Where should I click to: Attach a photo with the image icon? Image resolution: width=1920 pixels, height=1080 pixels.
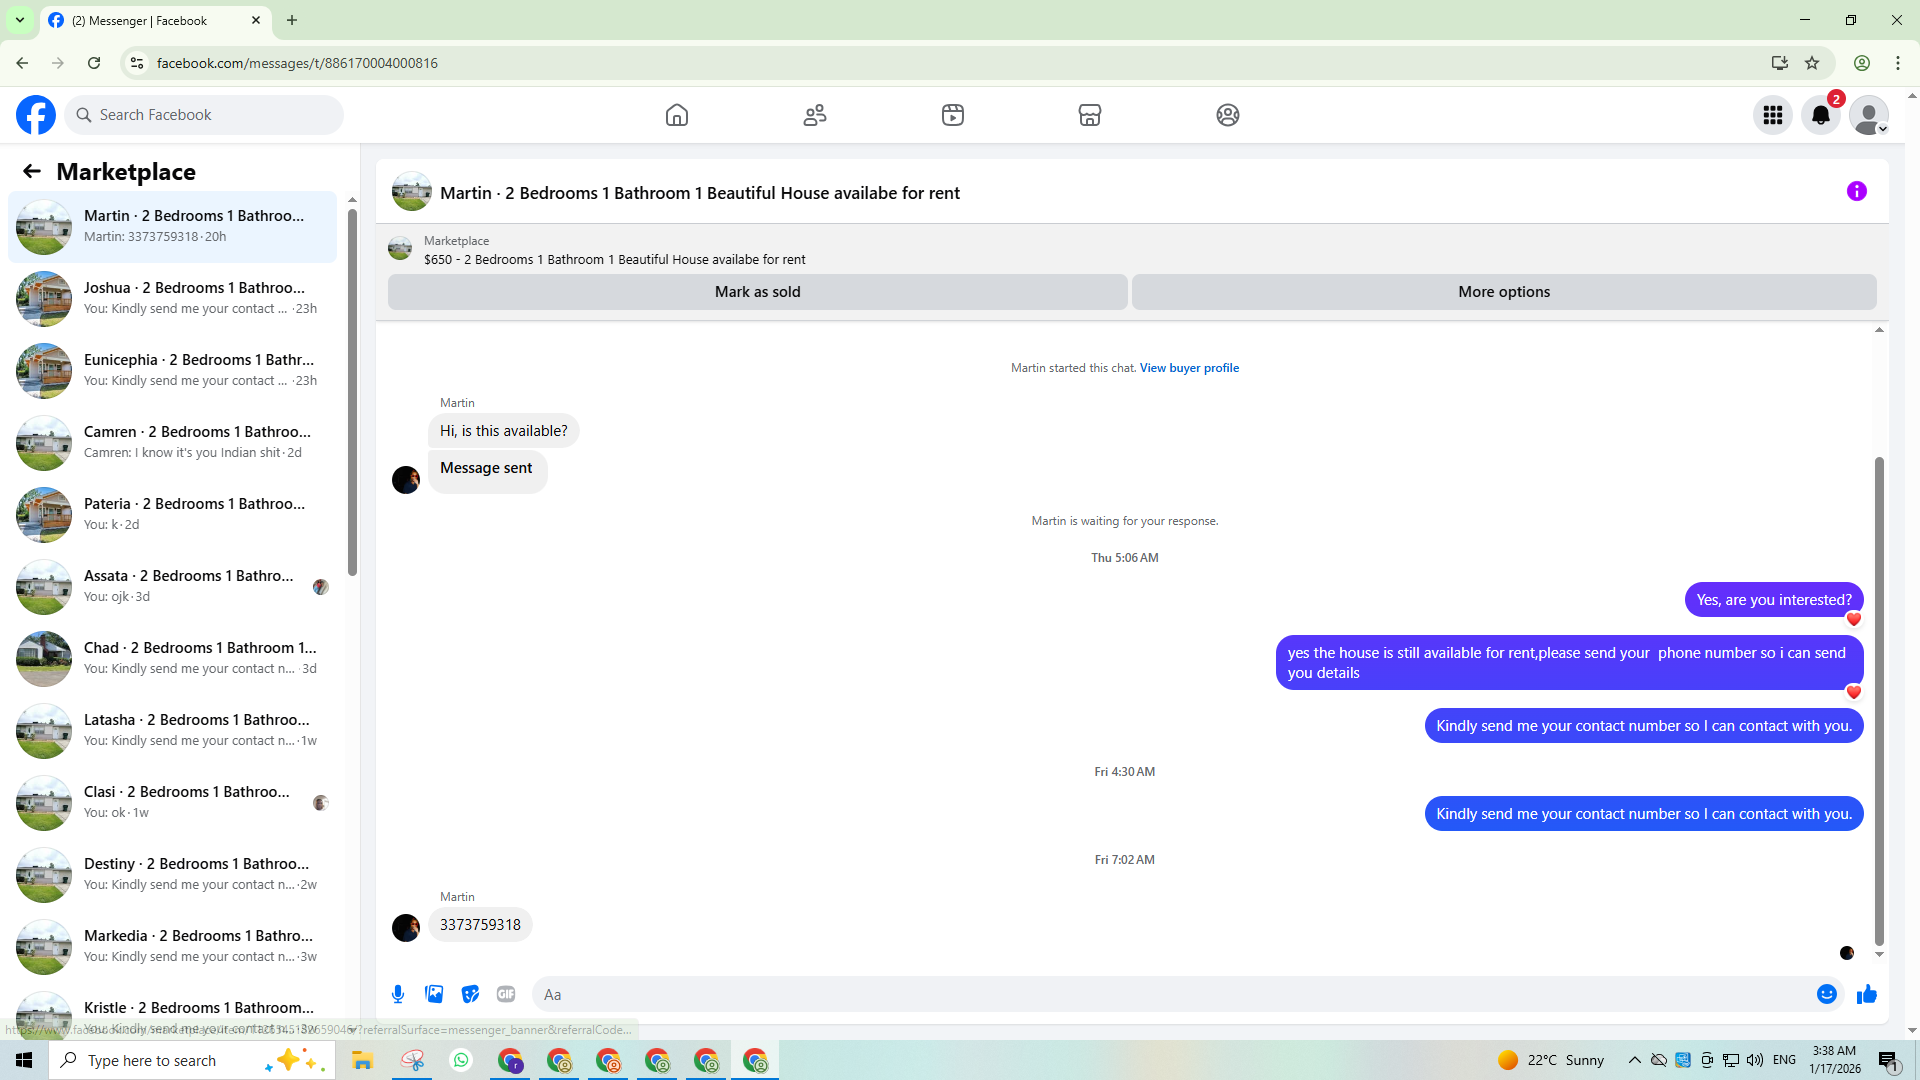click(x=434, y=994)
